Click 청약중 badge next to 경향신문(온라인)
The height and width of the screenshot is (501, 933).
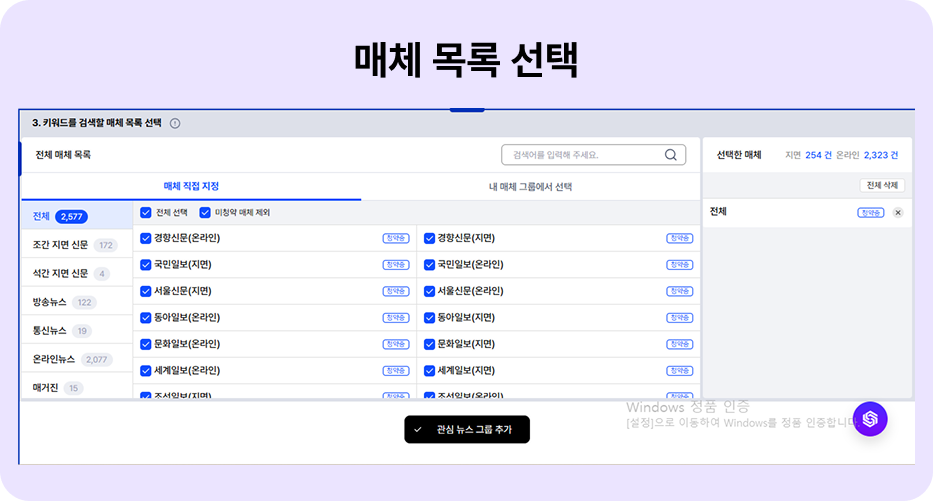coord(396,238)
